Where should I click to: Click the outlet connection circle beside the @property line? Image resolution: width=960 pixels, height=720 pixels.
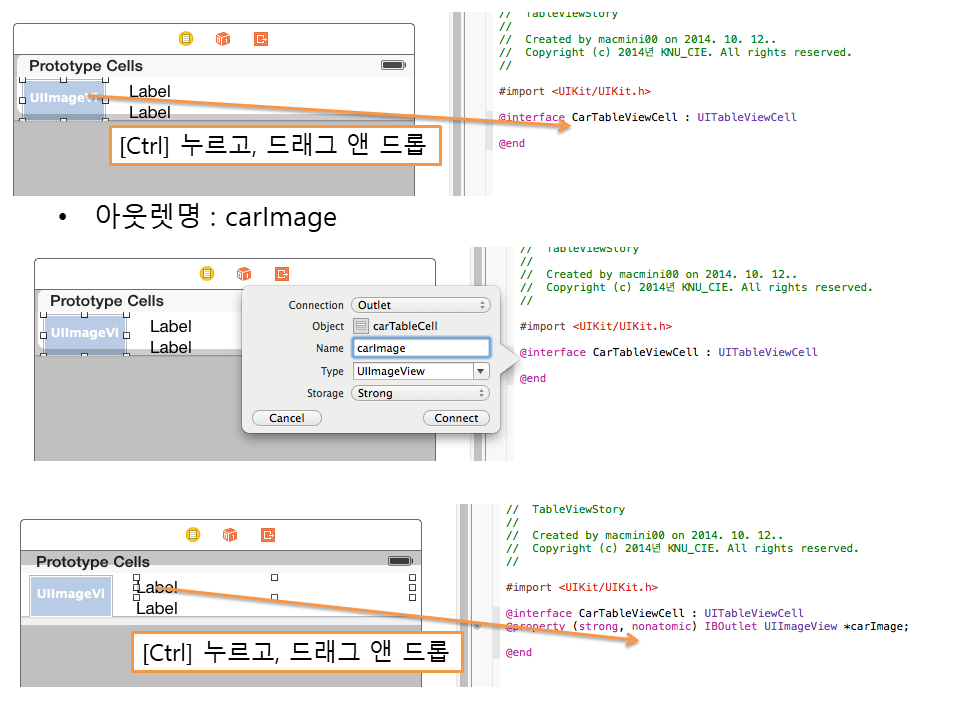pos(478,626)
